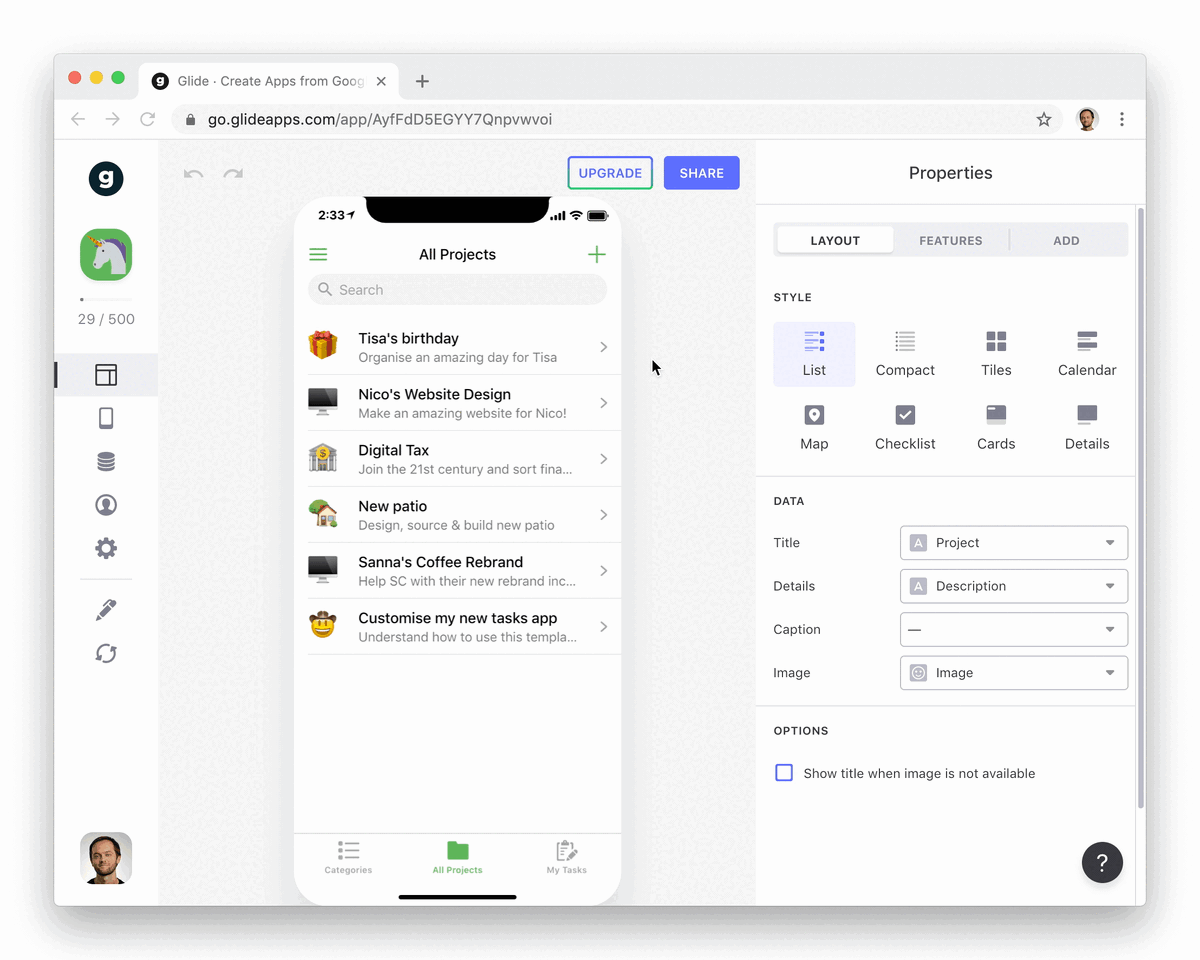Image resolution: width=1200 pixels, height=960 pixels.
Task: Click the reload sheet sync icon
Action: pos(106,653)
